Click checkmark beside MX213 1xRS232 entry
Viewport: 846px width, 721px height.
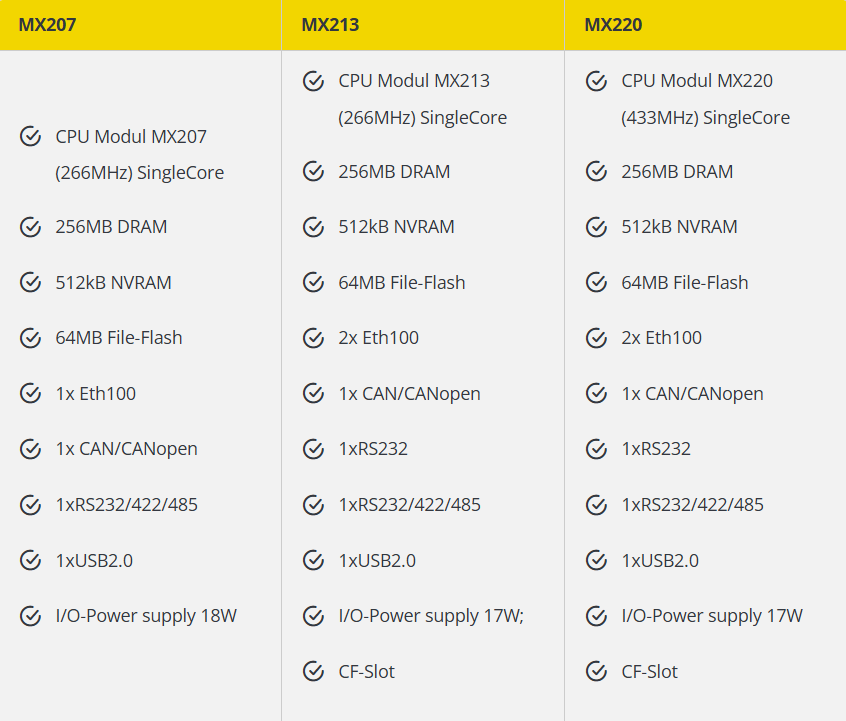[313, 449]
